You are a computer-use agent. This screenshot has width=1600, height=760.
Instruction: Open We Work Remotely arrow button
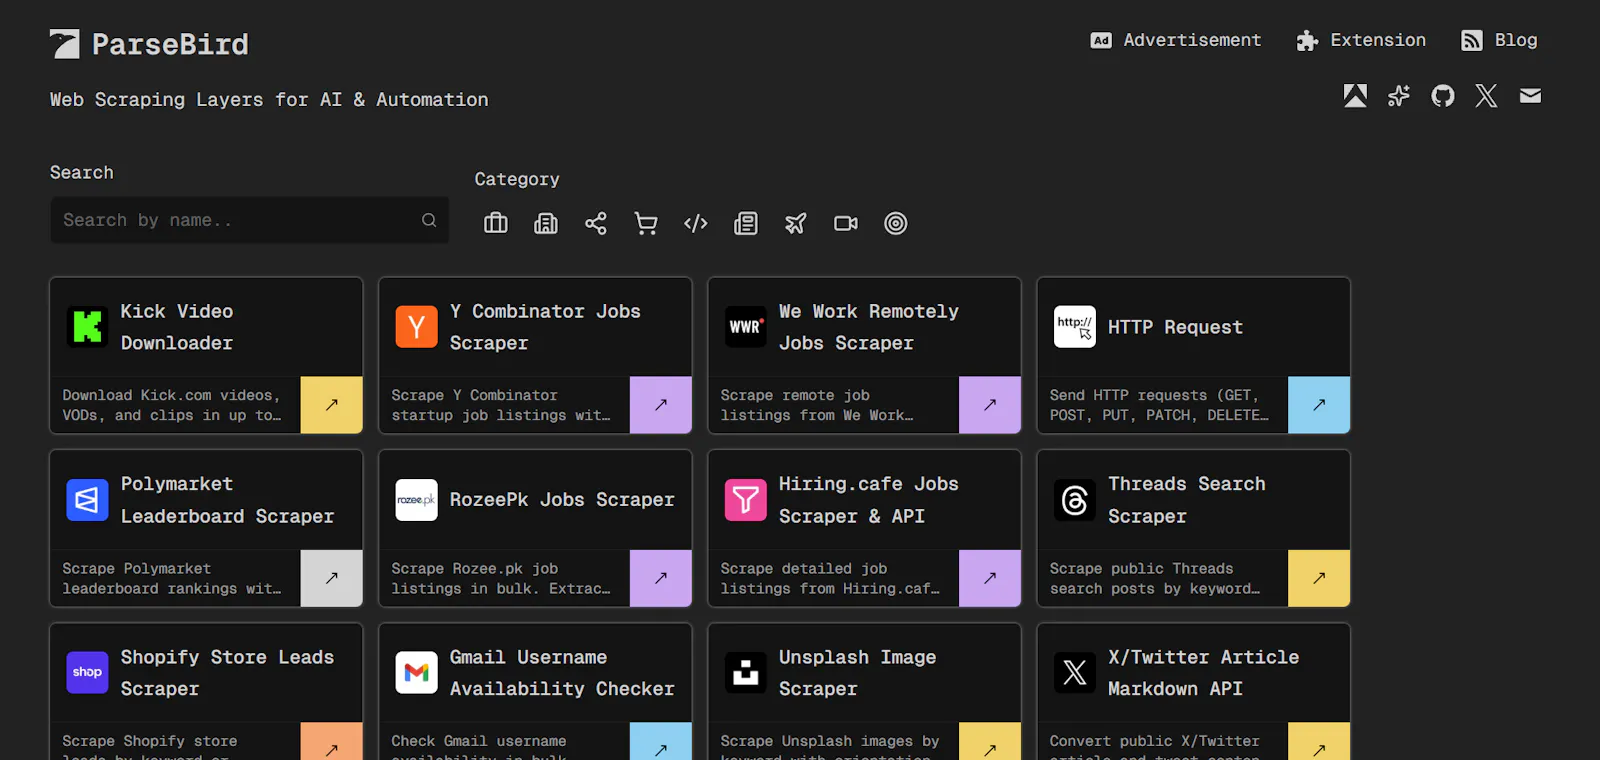point(989,405)
